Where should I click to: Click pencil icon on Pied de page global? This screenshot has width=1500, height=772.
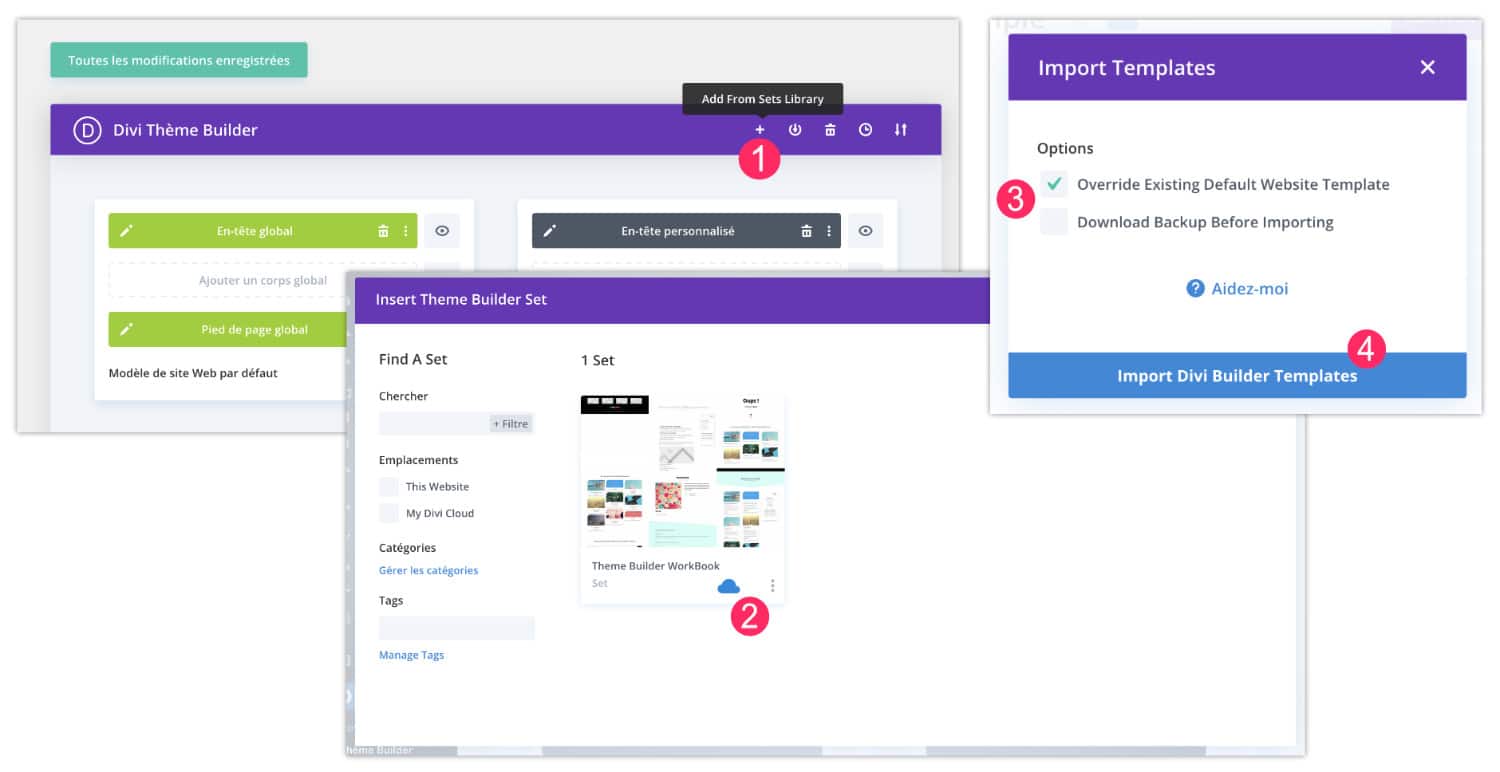126,329
